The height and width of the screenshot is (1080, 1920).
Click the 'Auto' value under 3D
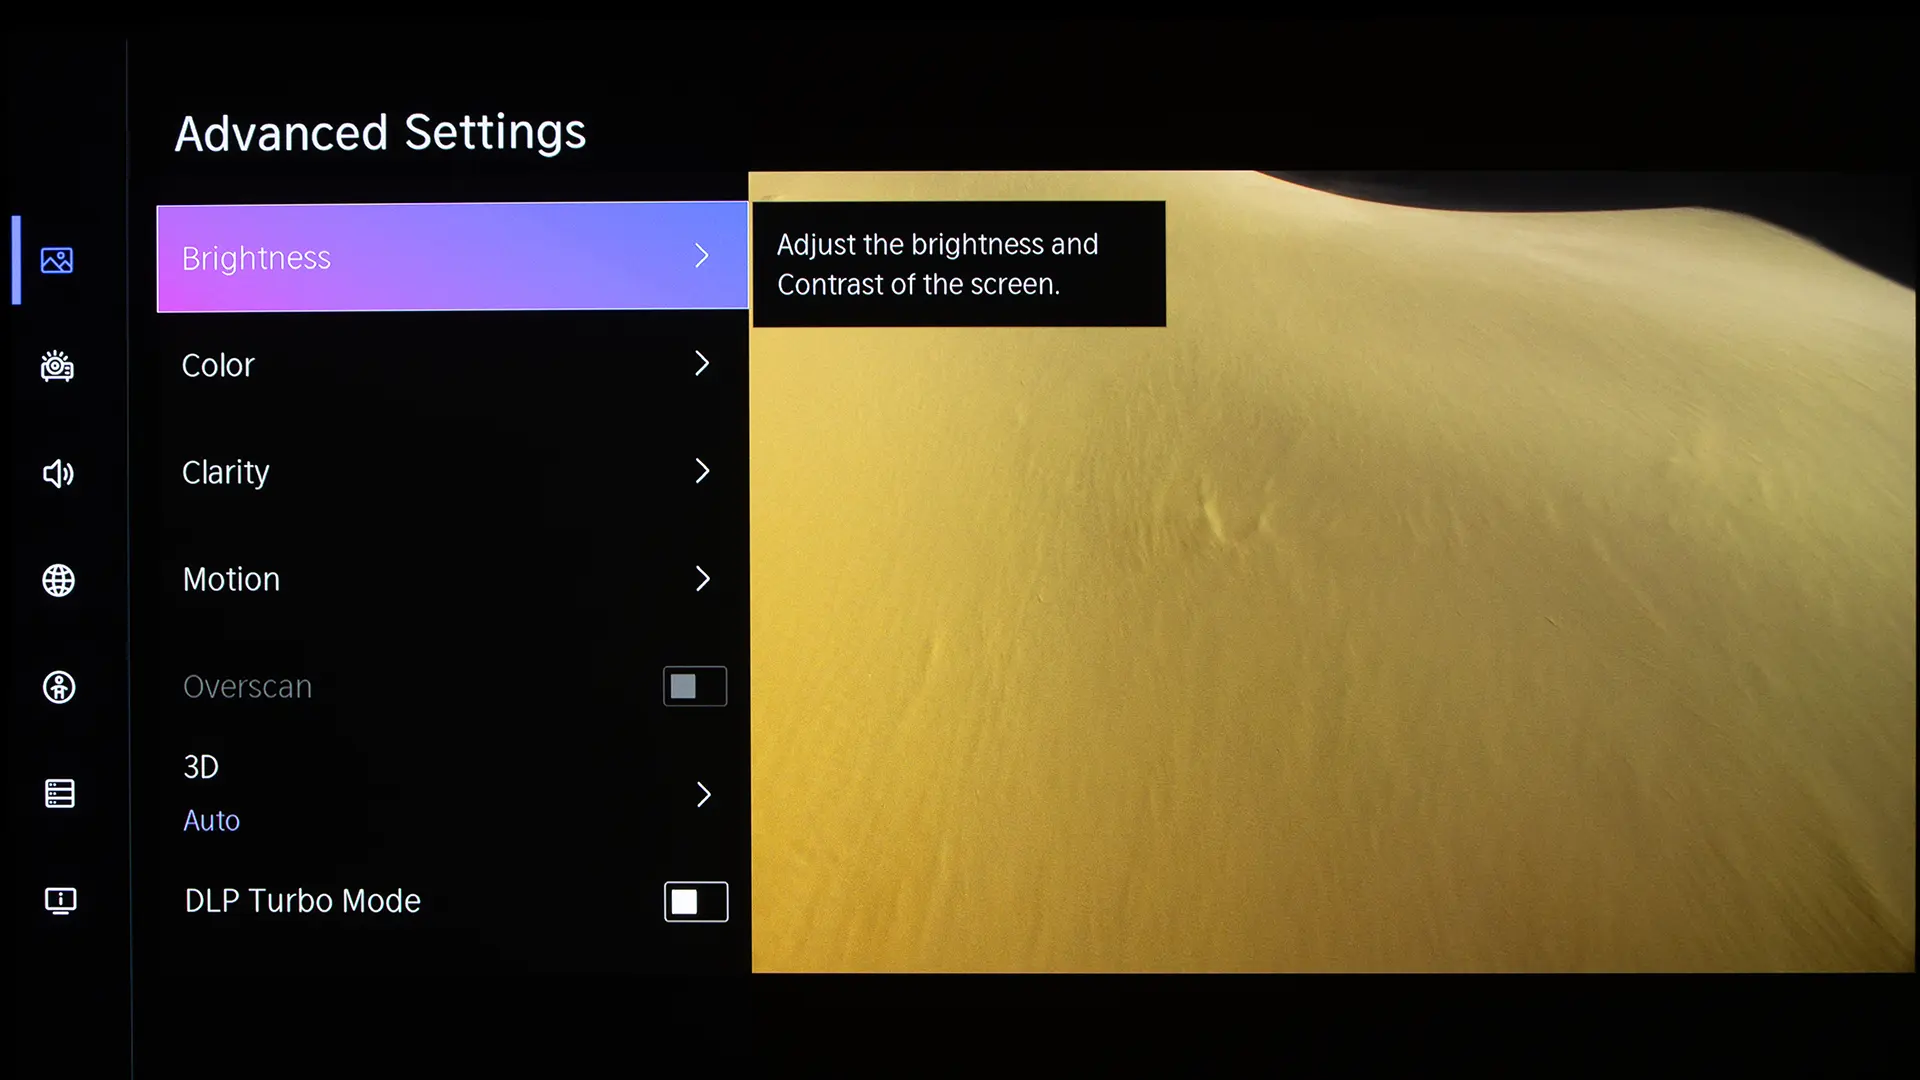(211, 821)
